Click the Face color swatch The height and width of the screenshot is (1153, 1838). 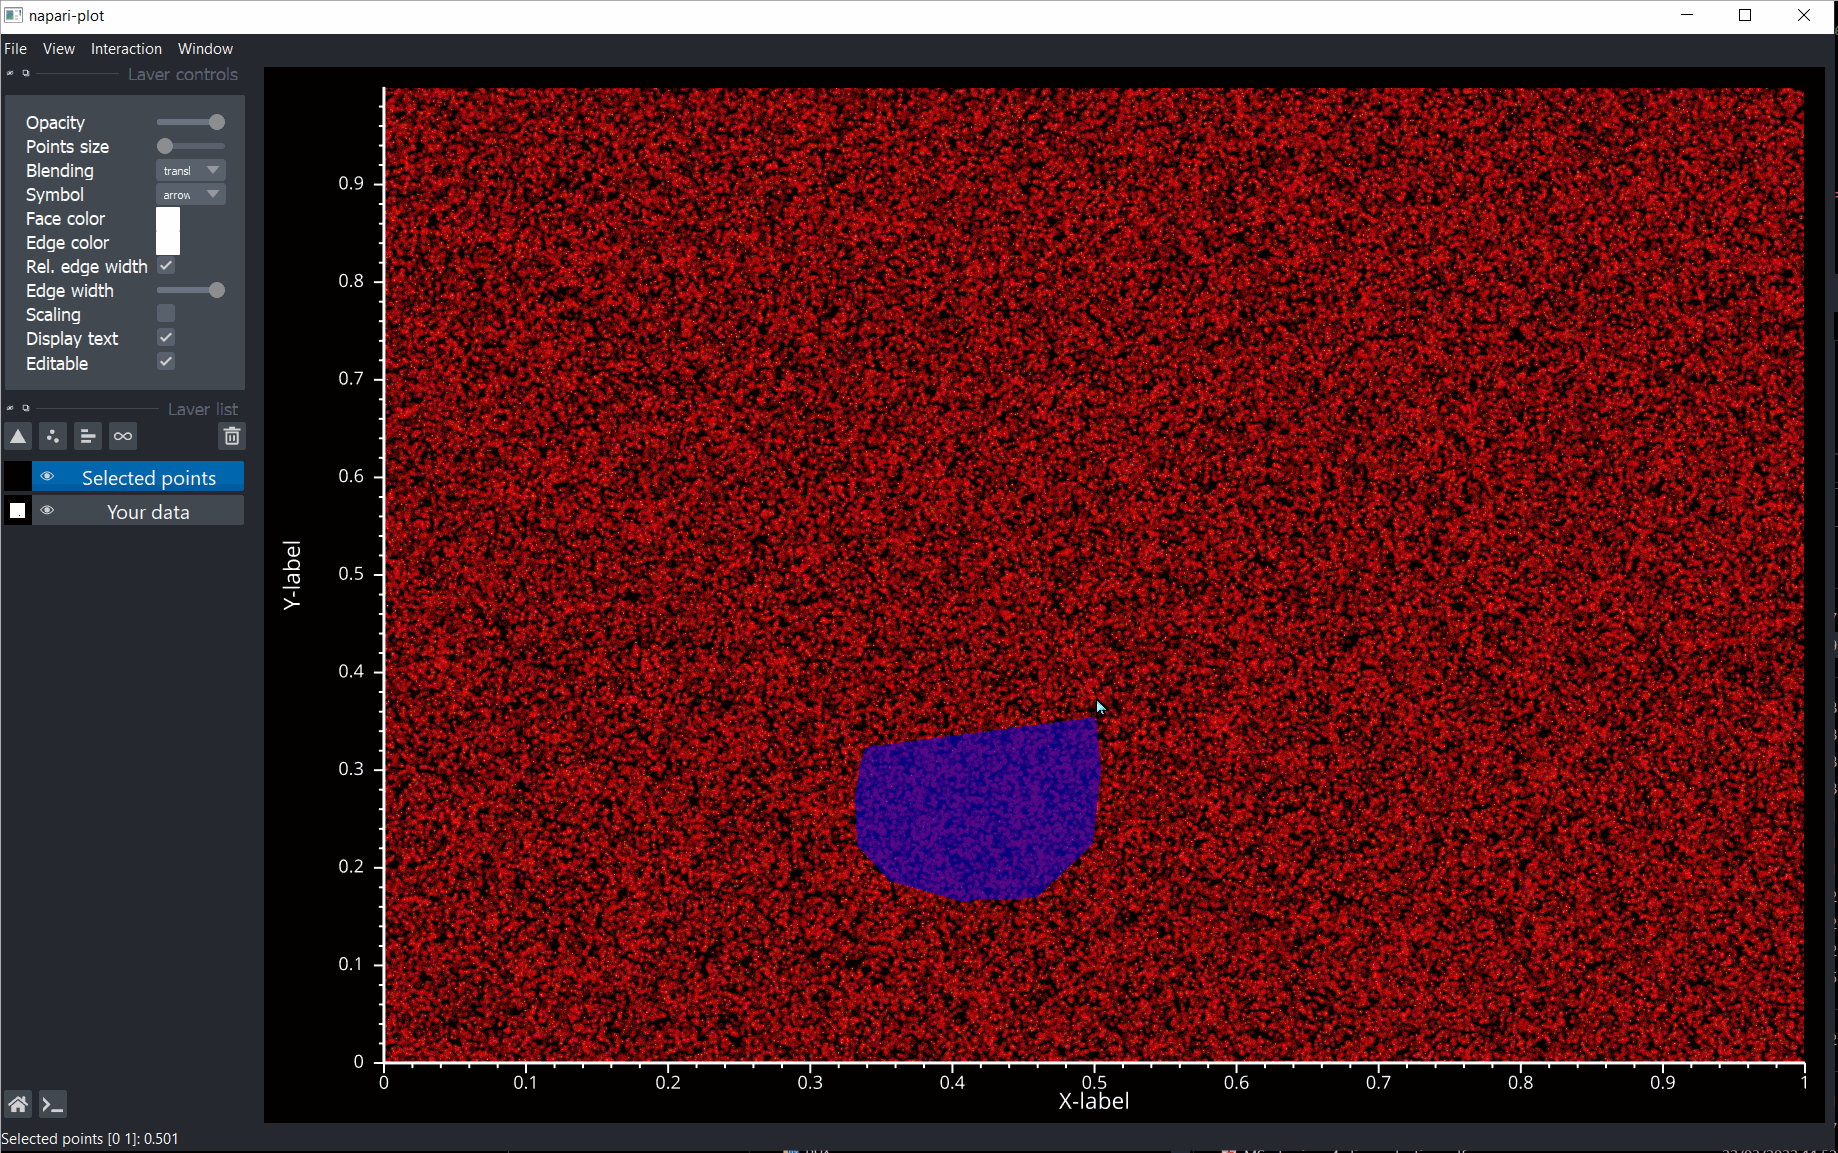pos(168,219)
